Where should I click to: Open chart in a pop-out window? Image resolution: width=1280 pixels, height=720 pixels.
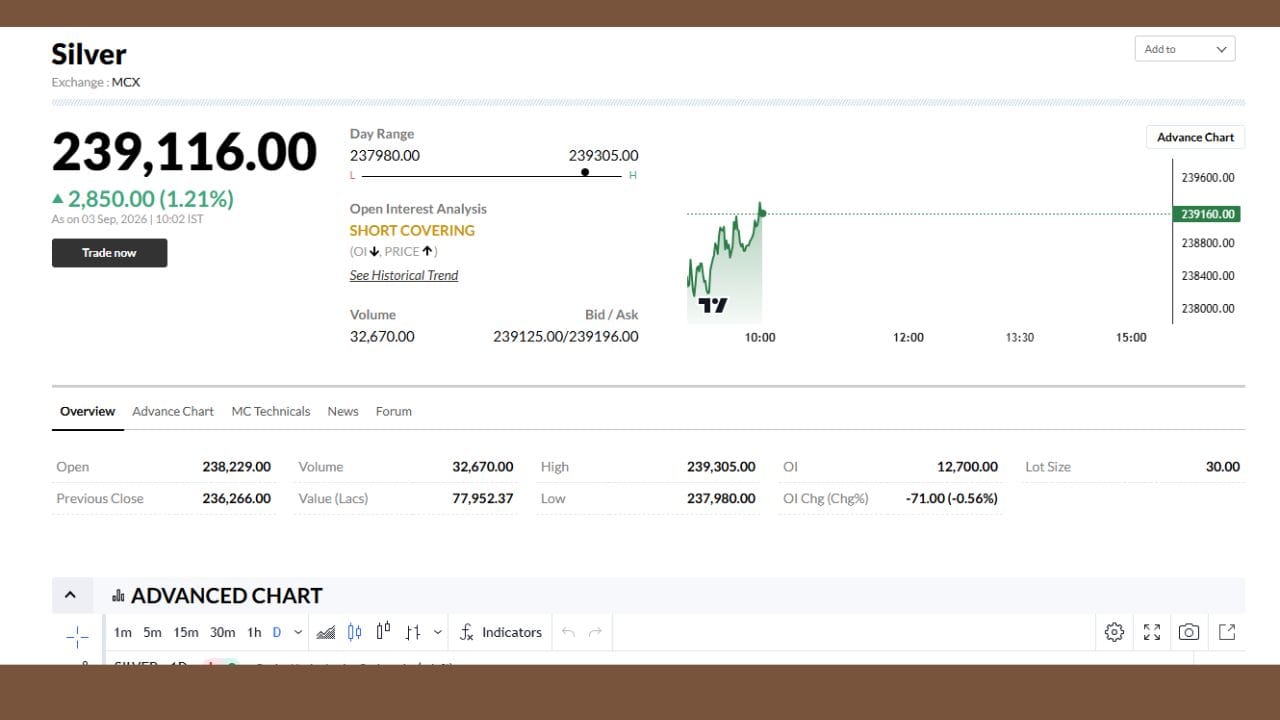tap(1227, 632)
